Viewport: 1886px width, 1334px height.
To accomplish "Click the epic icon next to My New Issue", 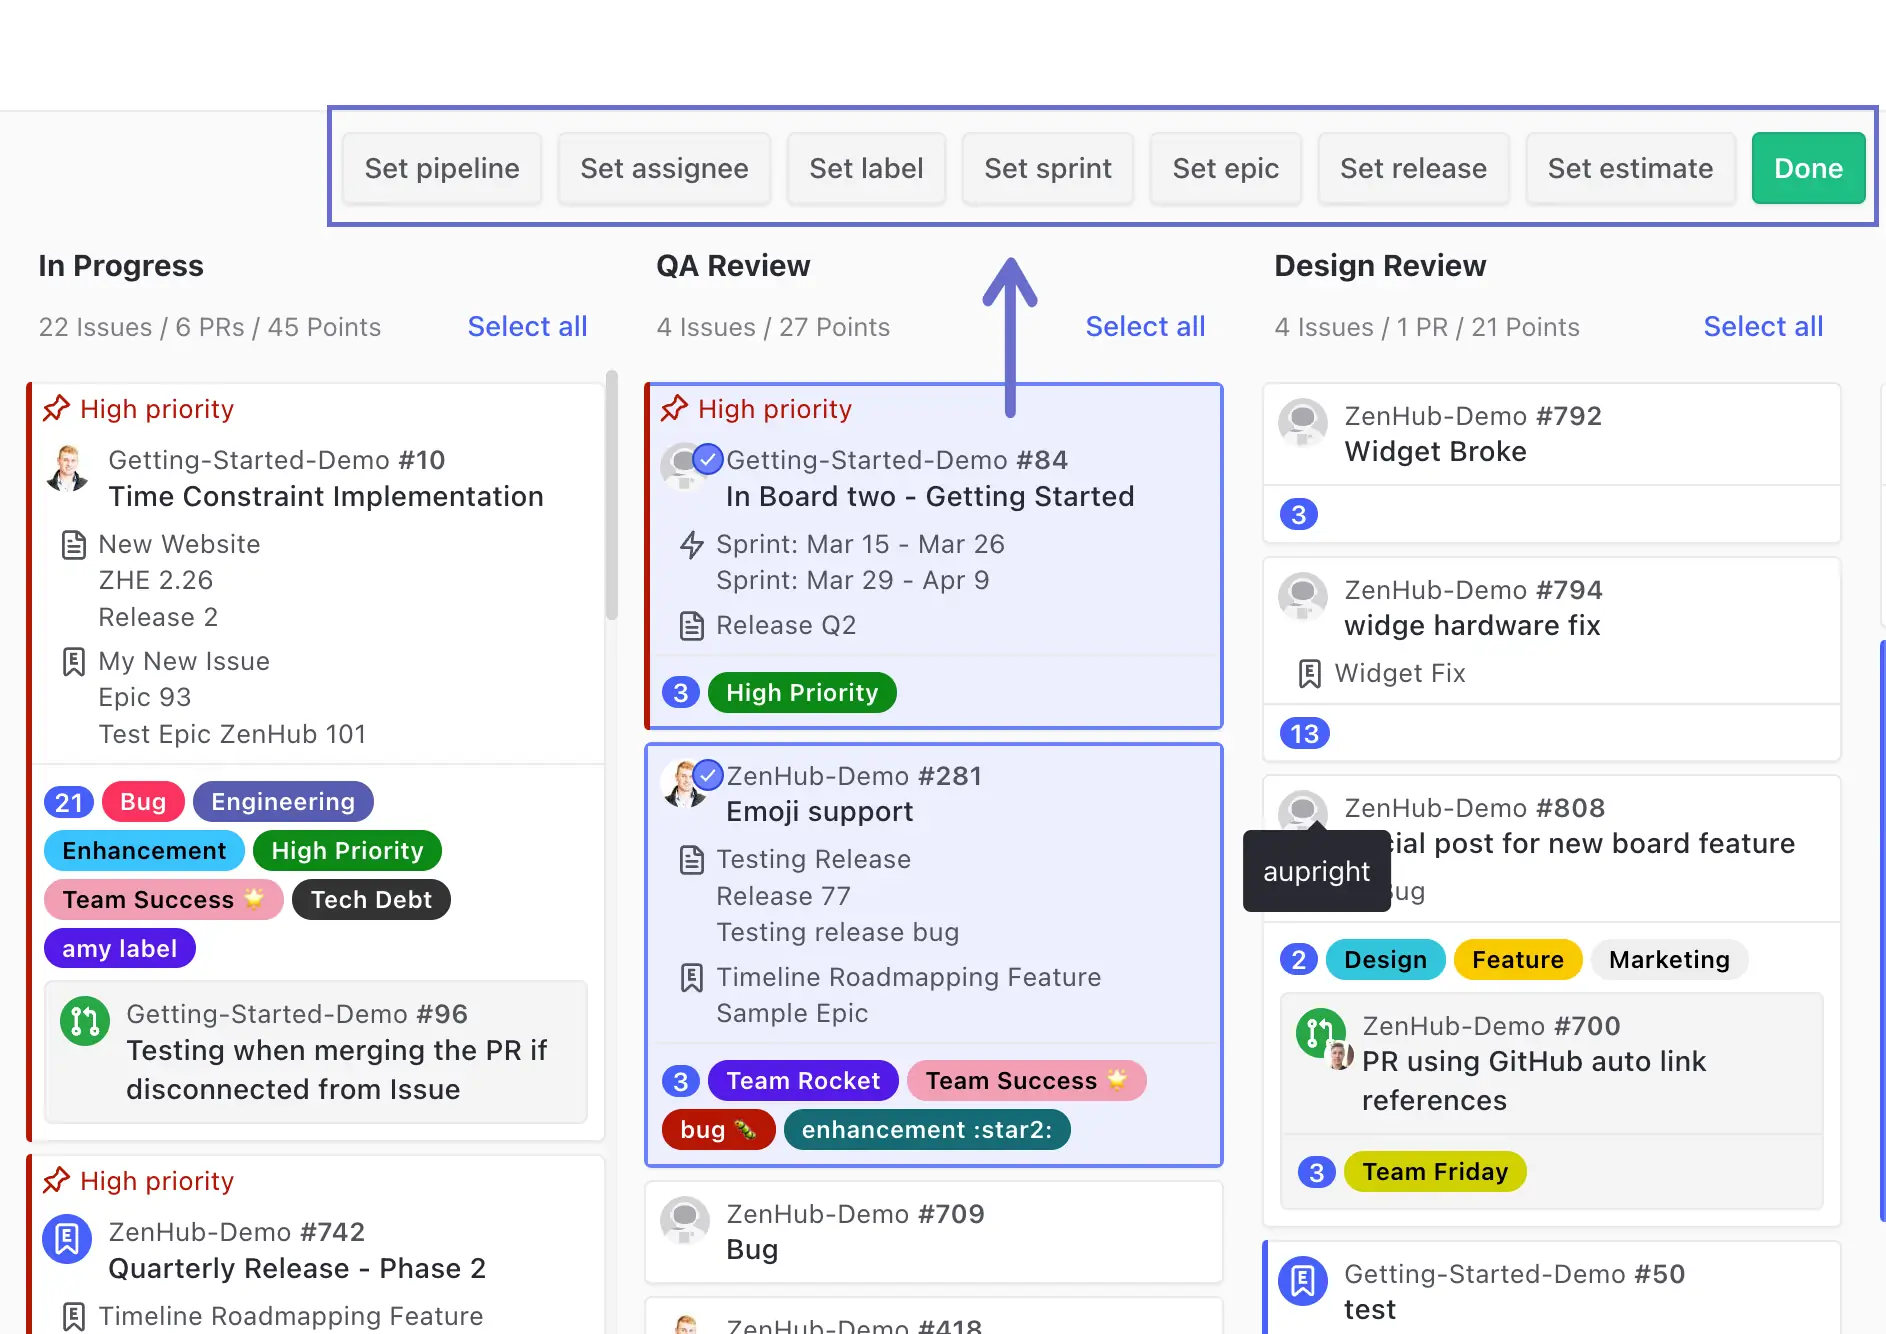I will pyautogui.click(x=74, y=662).
